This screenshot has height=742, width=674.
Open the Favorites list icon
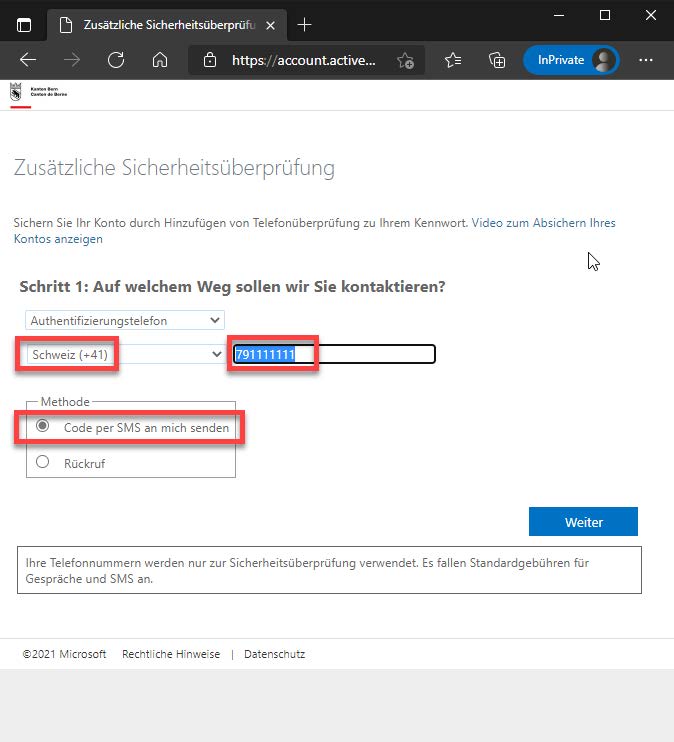(x=453, y=60)
